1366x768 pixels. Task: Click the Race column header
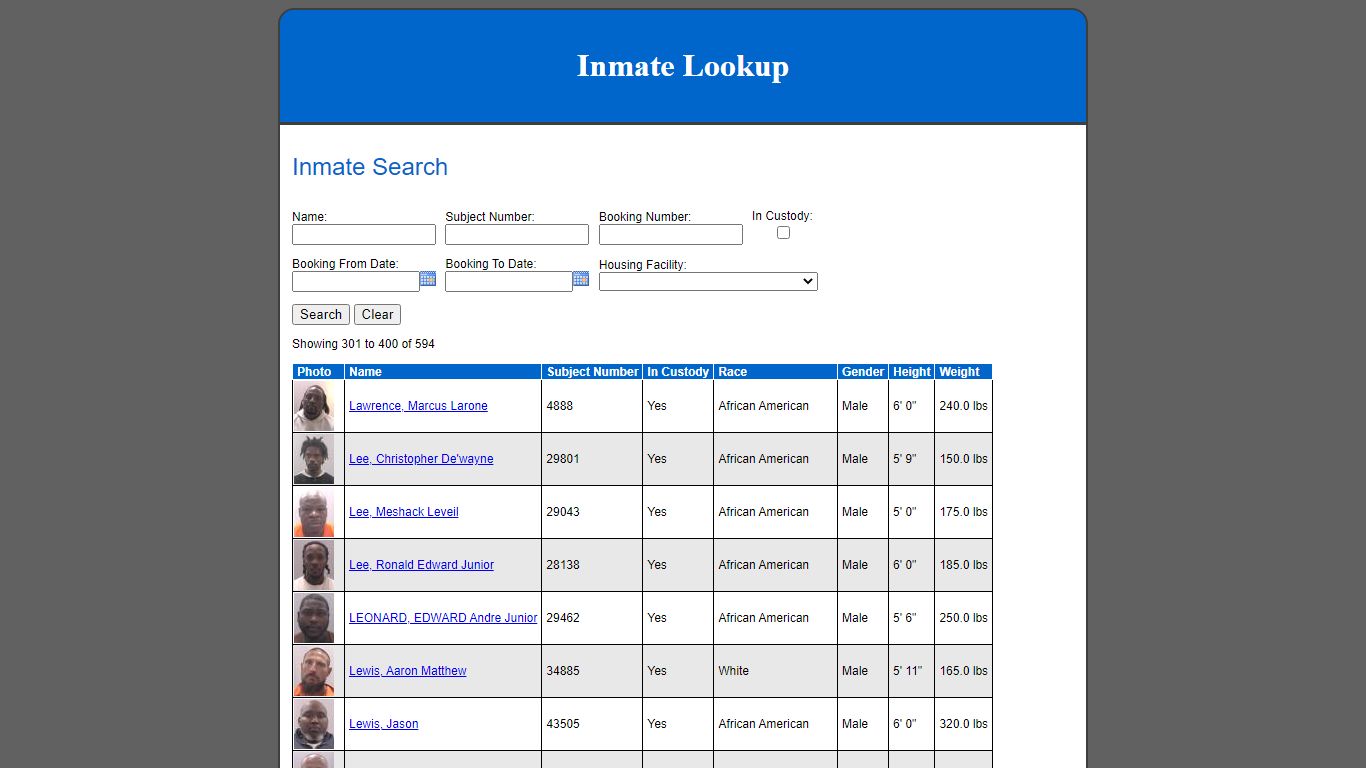[x=775, y=372]
